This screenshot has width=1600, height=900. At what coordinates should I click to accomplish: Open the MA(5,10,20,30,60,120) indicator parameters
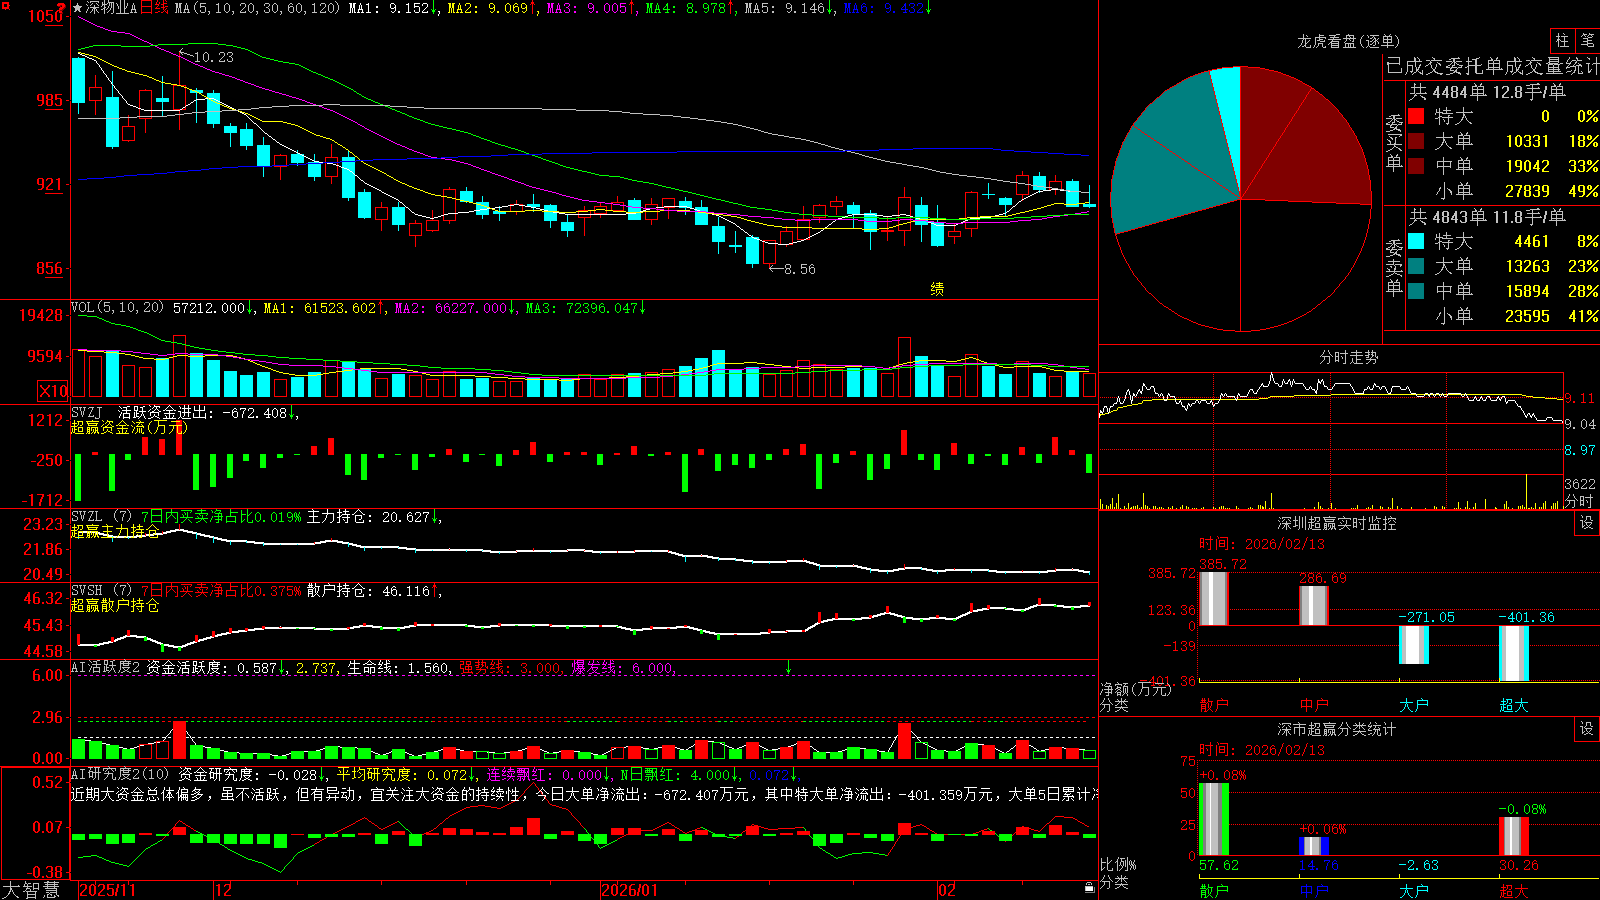(257, 8)
